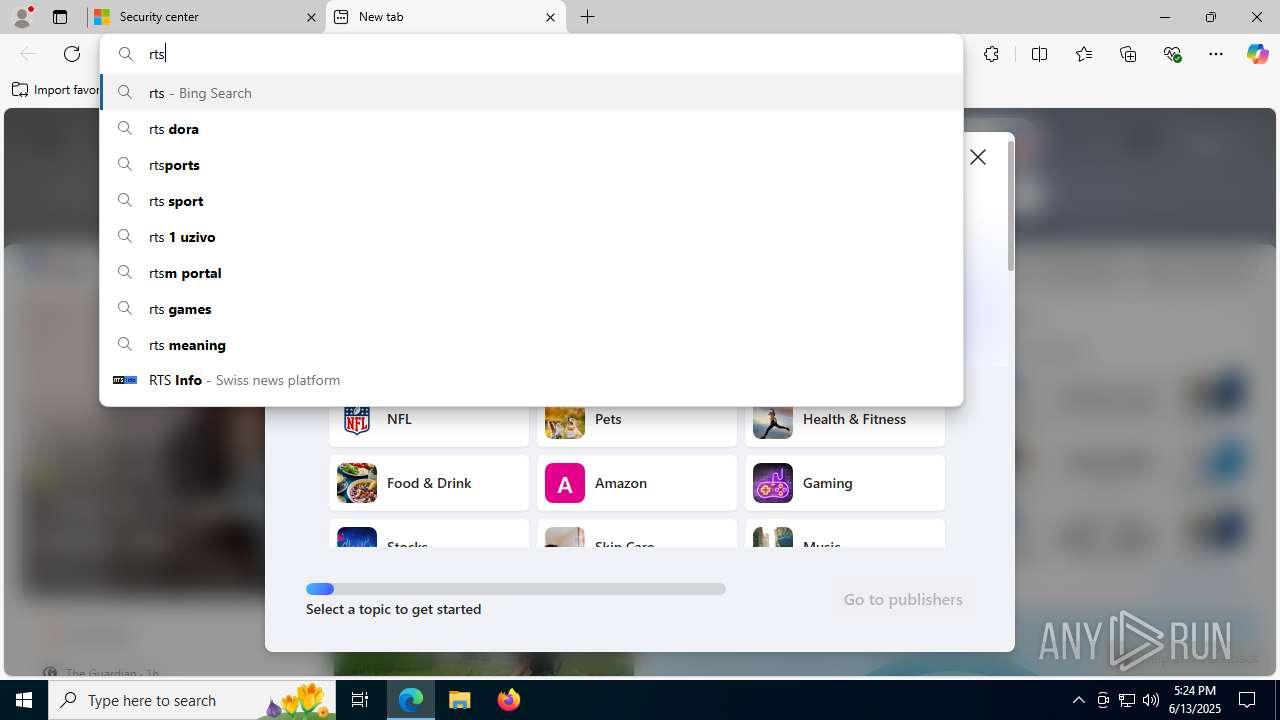1280x720 pixels.
Task: Launch Firefox from the taskbar
Action: coord(508,700)
